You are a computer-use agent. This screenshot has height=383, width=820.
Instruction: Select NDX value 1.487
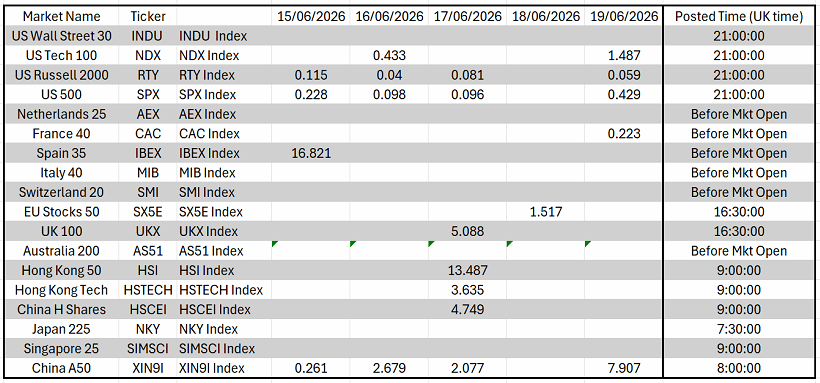(x=624, y=55)
